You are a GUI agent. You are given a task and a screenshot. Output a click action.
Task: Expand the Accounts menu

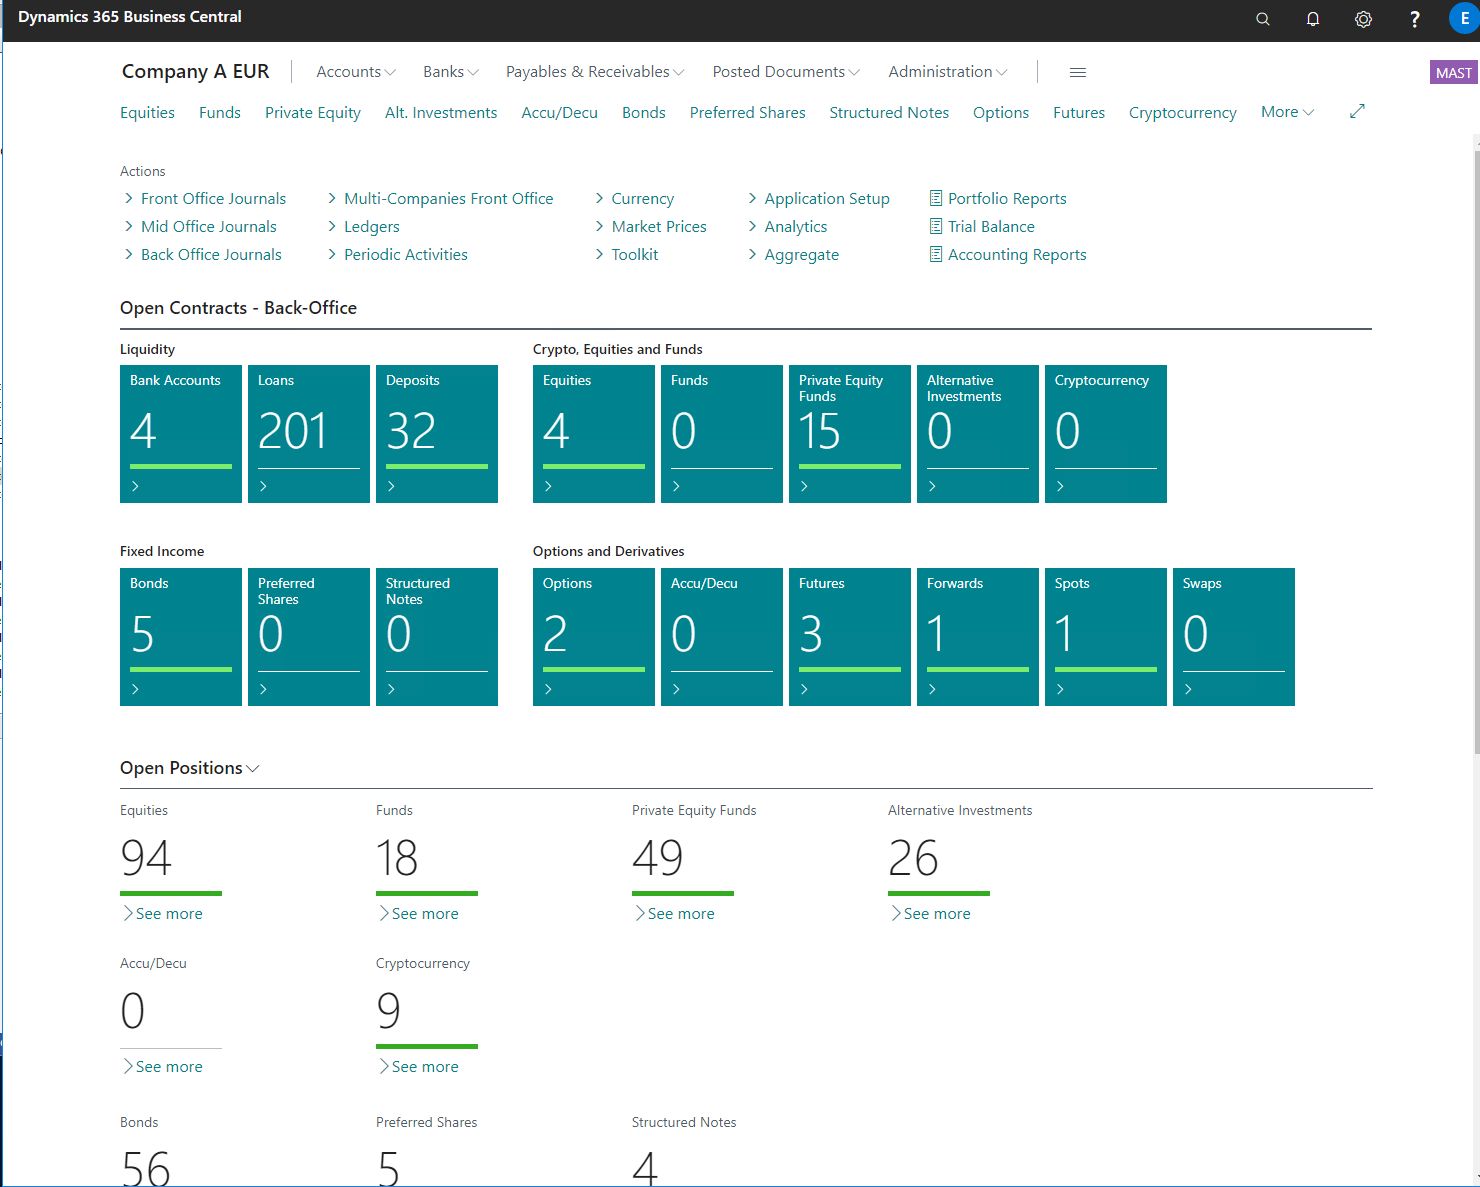click(x=356, y=72)
